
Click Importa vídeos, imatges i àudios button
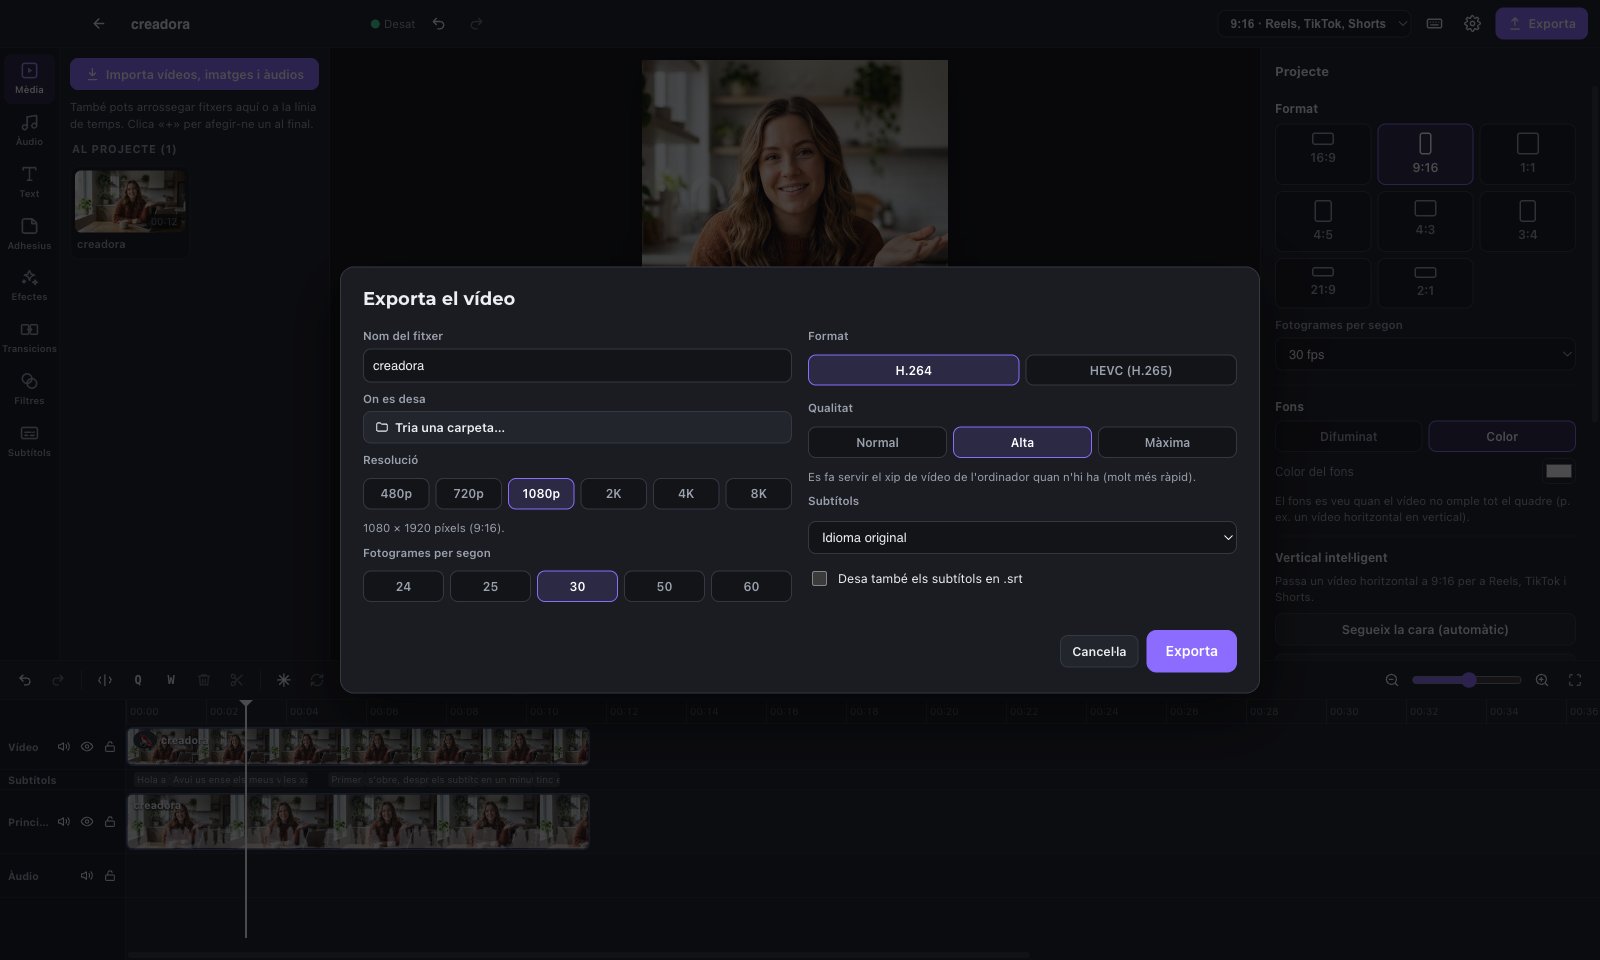point(194,74)
